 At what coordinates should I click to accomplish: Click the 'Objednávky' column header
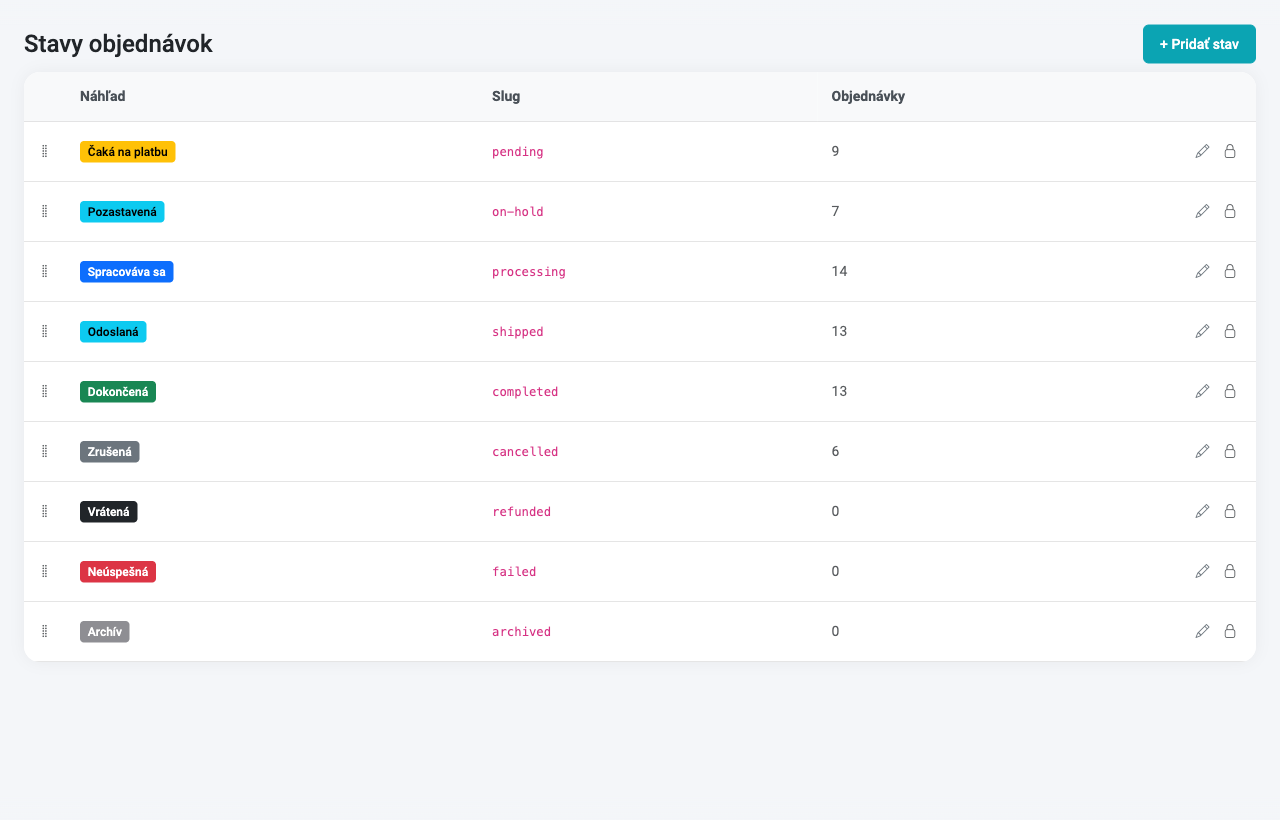tap(868, 96)
